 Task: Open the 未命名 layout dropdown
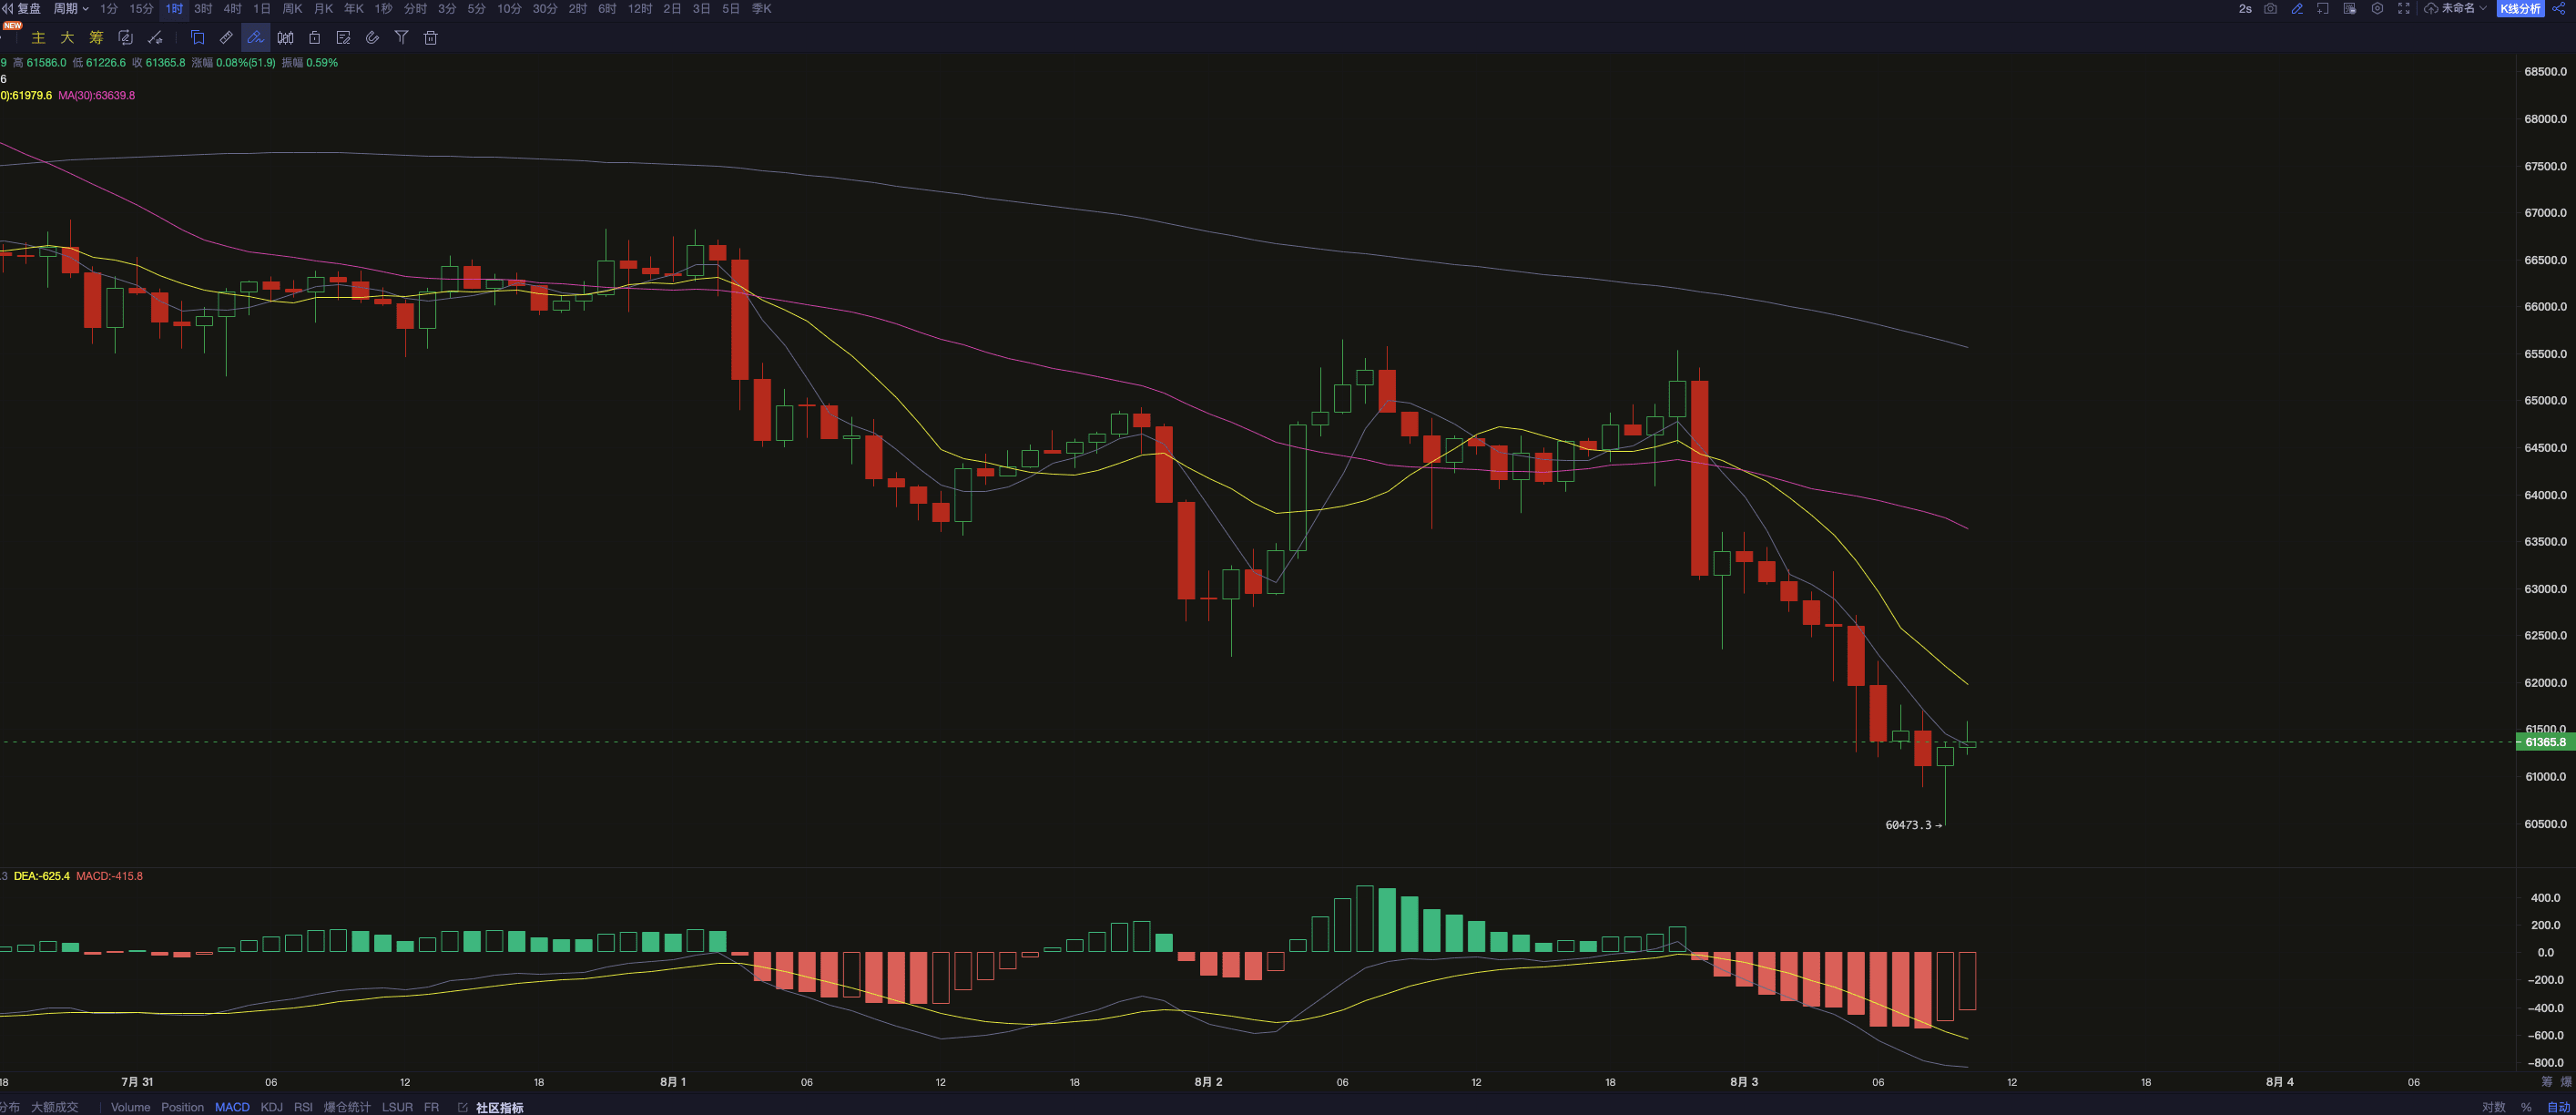pos(2463,9)
